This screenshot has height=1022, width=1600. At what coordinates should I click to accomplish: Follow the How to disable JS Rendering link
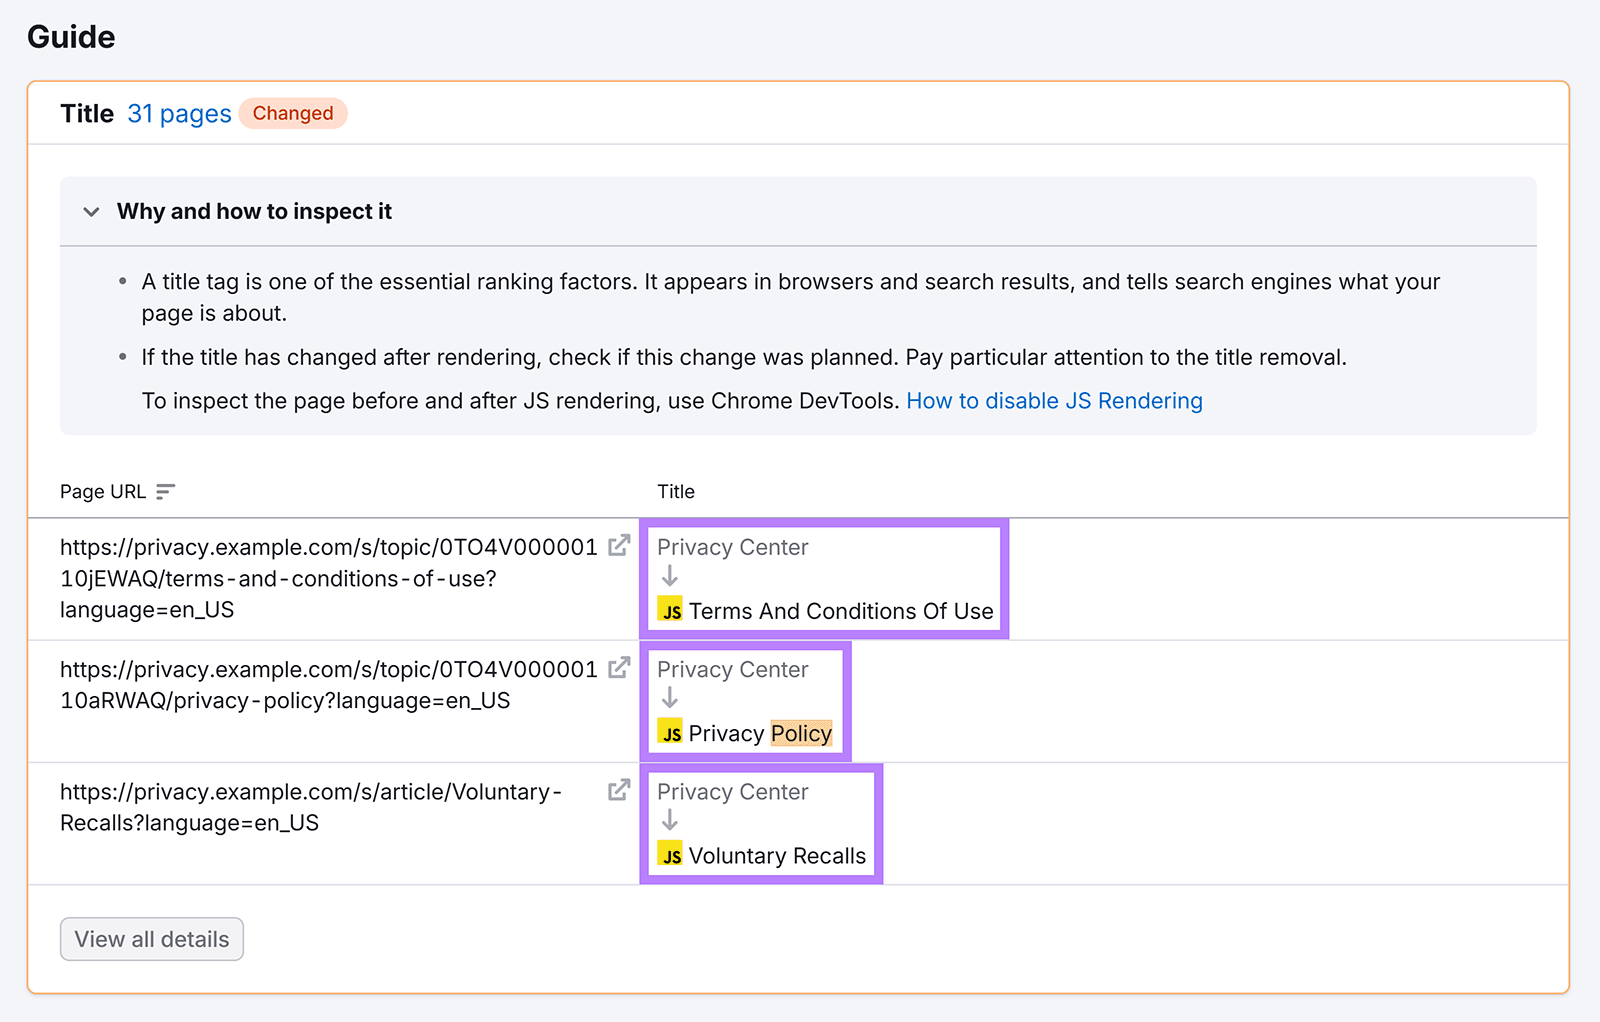pyautogui.click(x=1053, y=400)
